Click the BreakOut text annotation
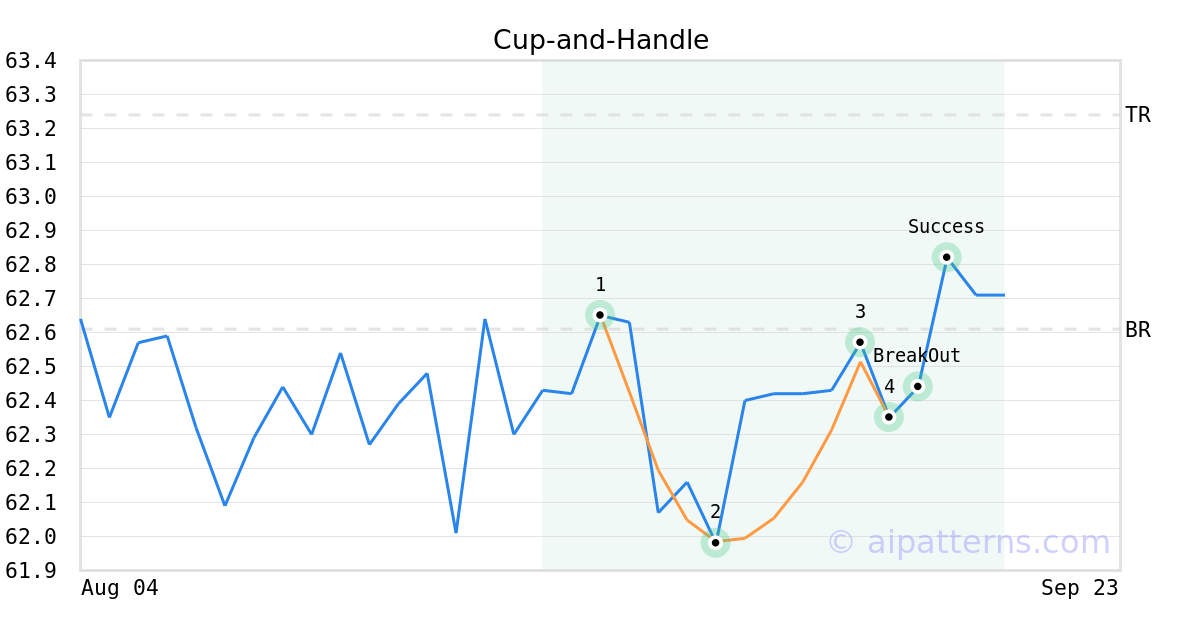Screen dimensions: 1200x630 tap(916, 356)
